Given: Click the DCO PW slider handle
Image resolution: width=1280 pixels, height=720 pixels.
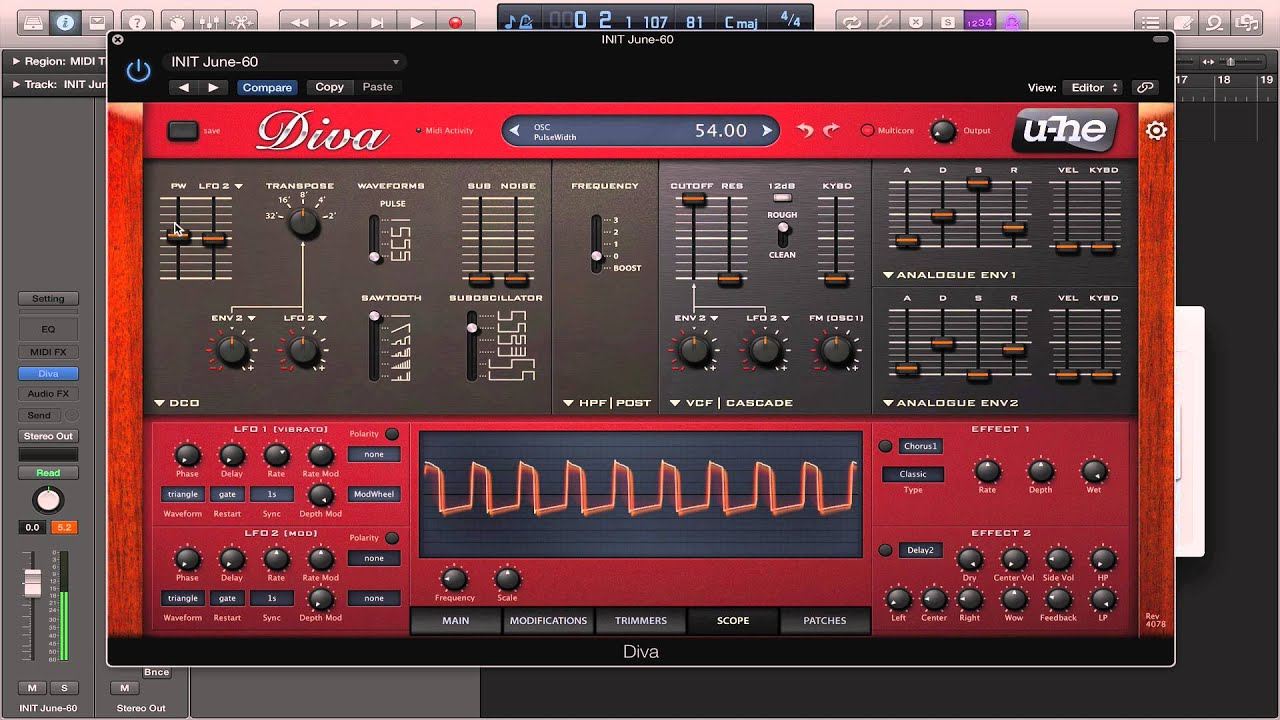Looking at the screenshot, I should (178, 237).
